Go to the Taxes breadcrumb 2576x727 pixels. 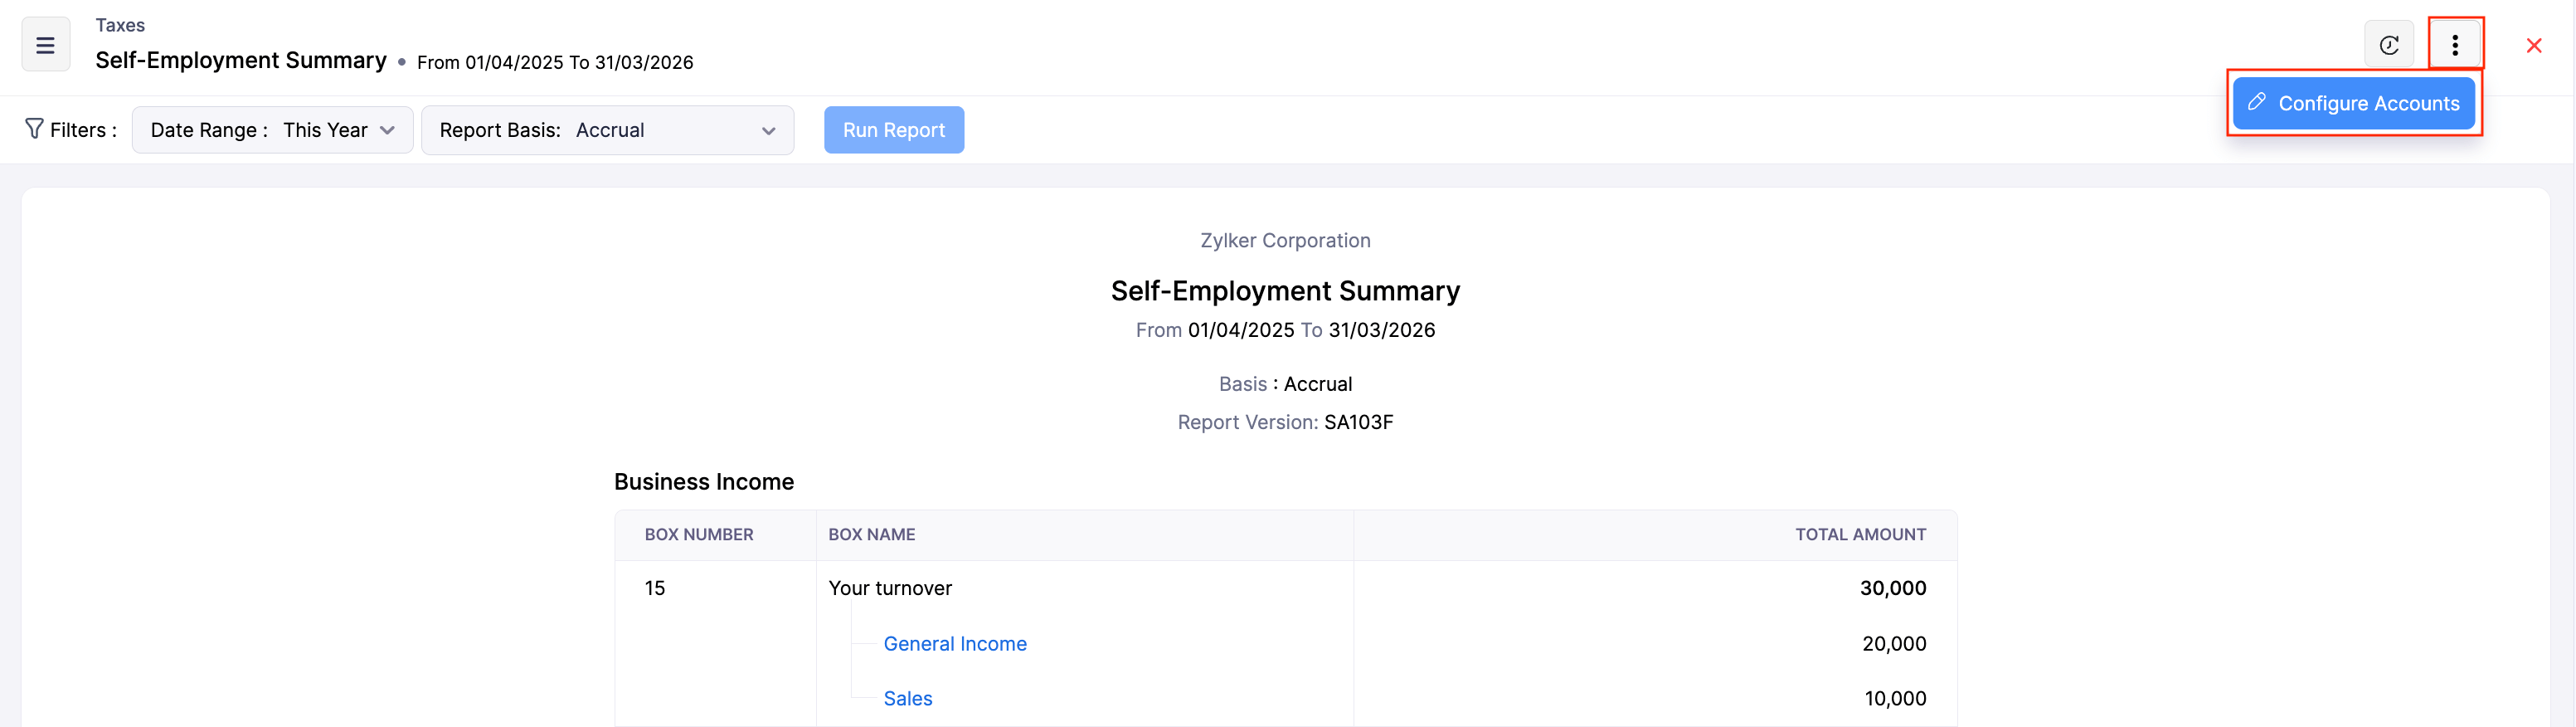pyautogui.click(x=120, y=25)
